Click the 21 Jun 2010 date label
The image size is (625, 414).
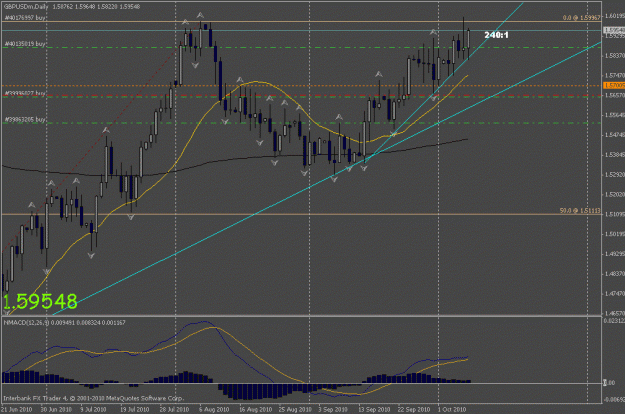16,409
